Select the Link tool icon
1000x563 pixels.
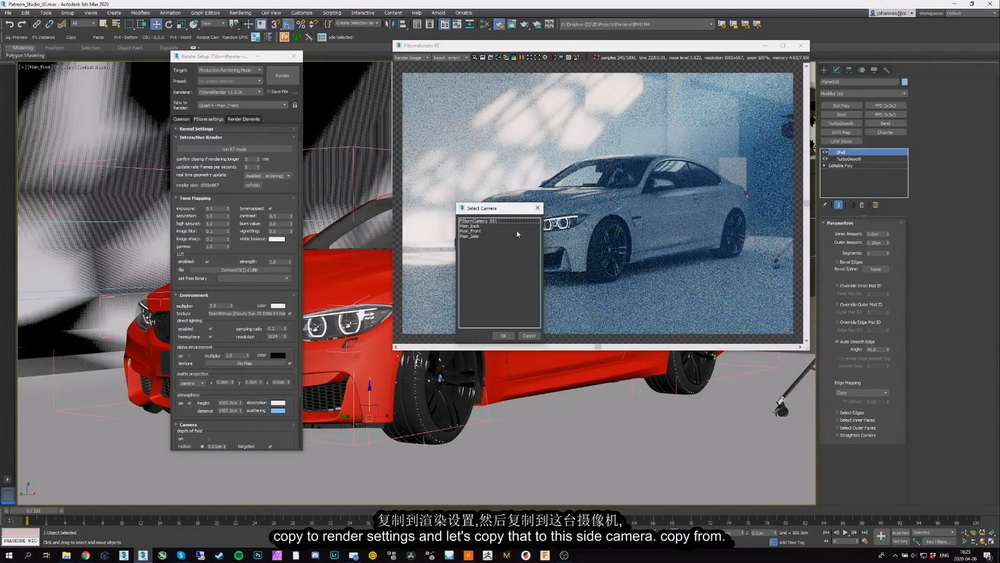(x=36, y=24)
